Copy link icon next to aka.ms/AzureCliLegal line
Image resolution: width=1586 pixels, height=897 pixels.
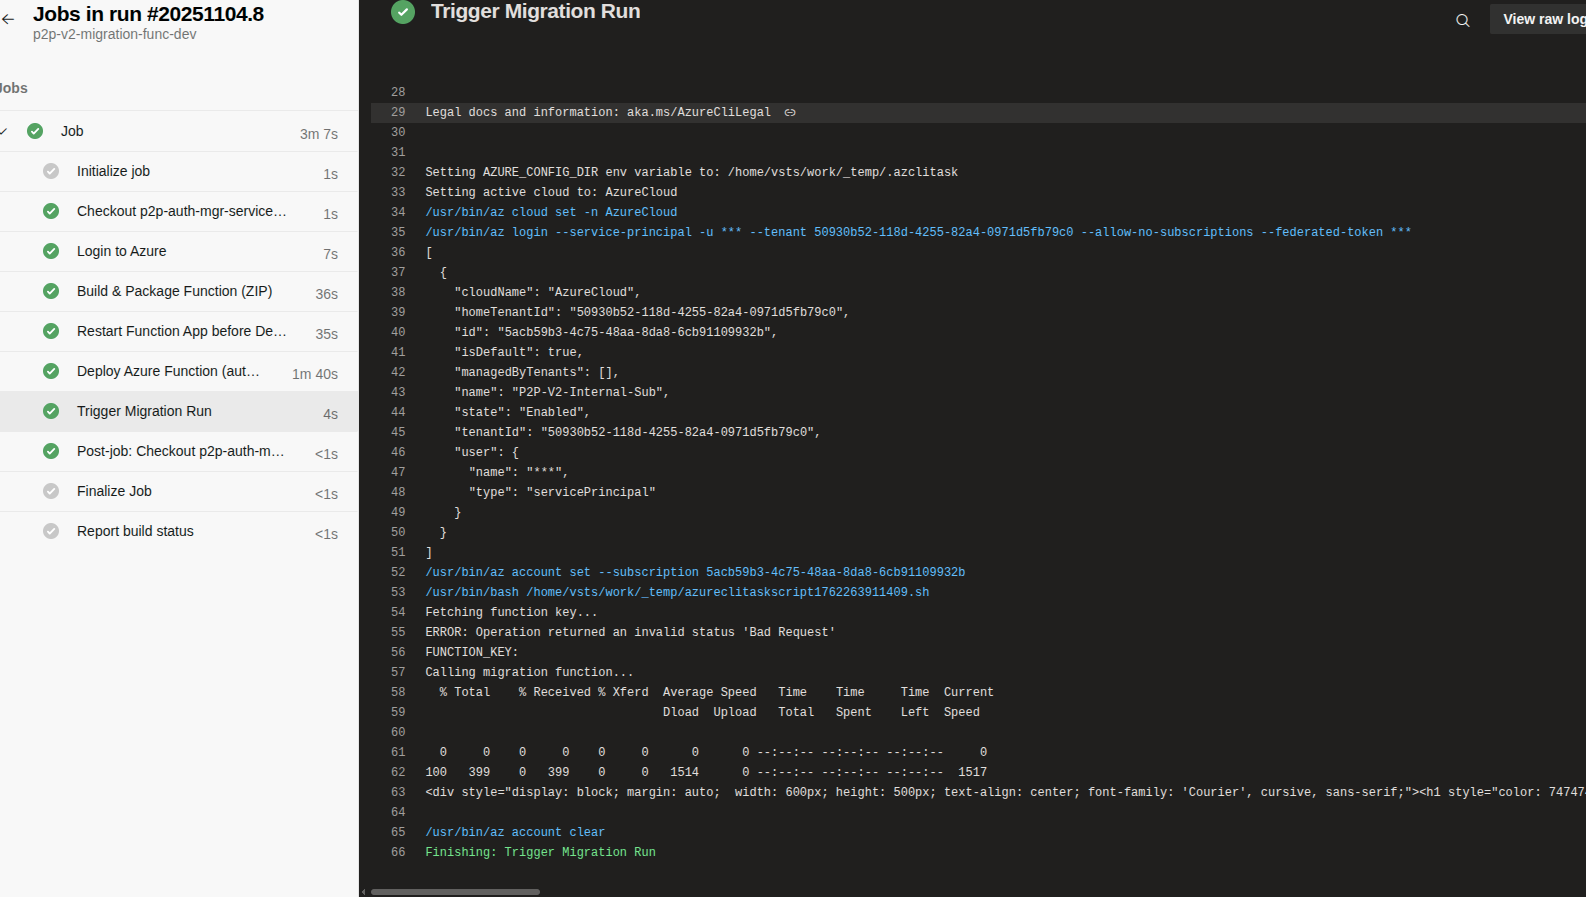point(790,113)
